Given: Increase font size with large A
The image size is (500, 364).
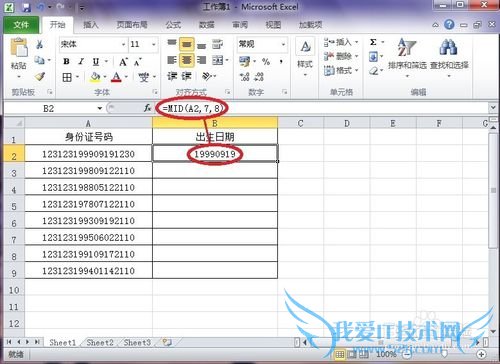Looking at the screenshot, I should tap(123, 62).
